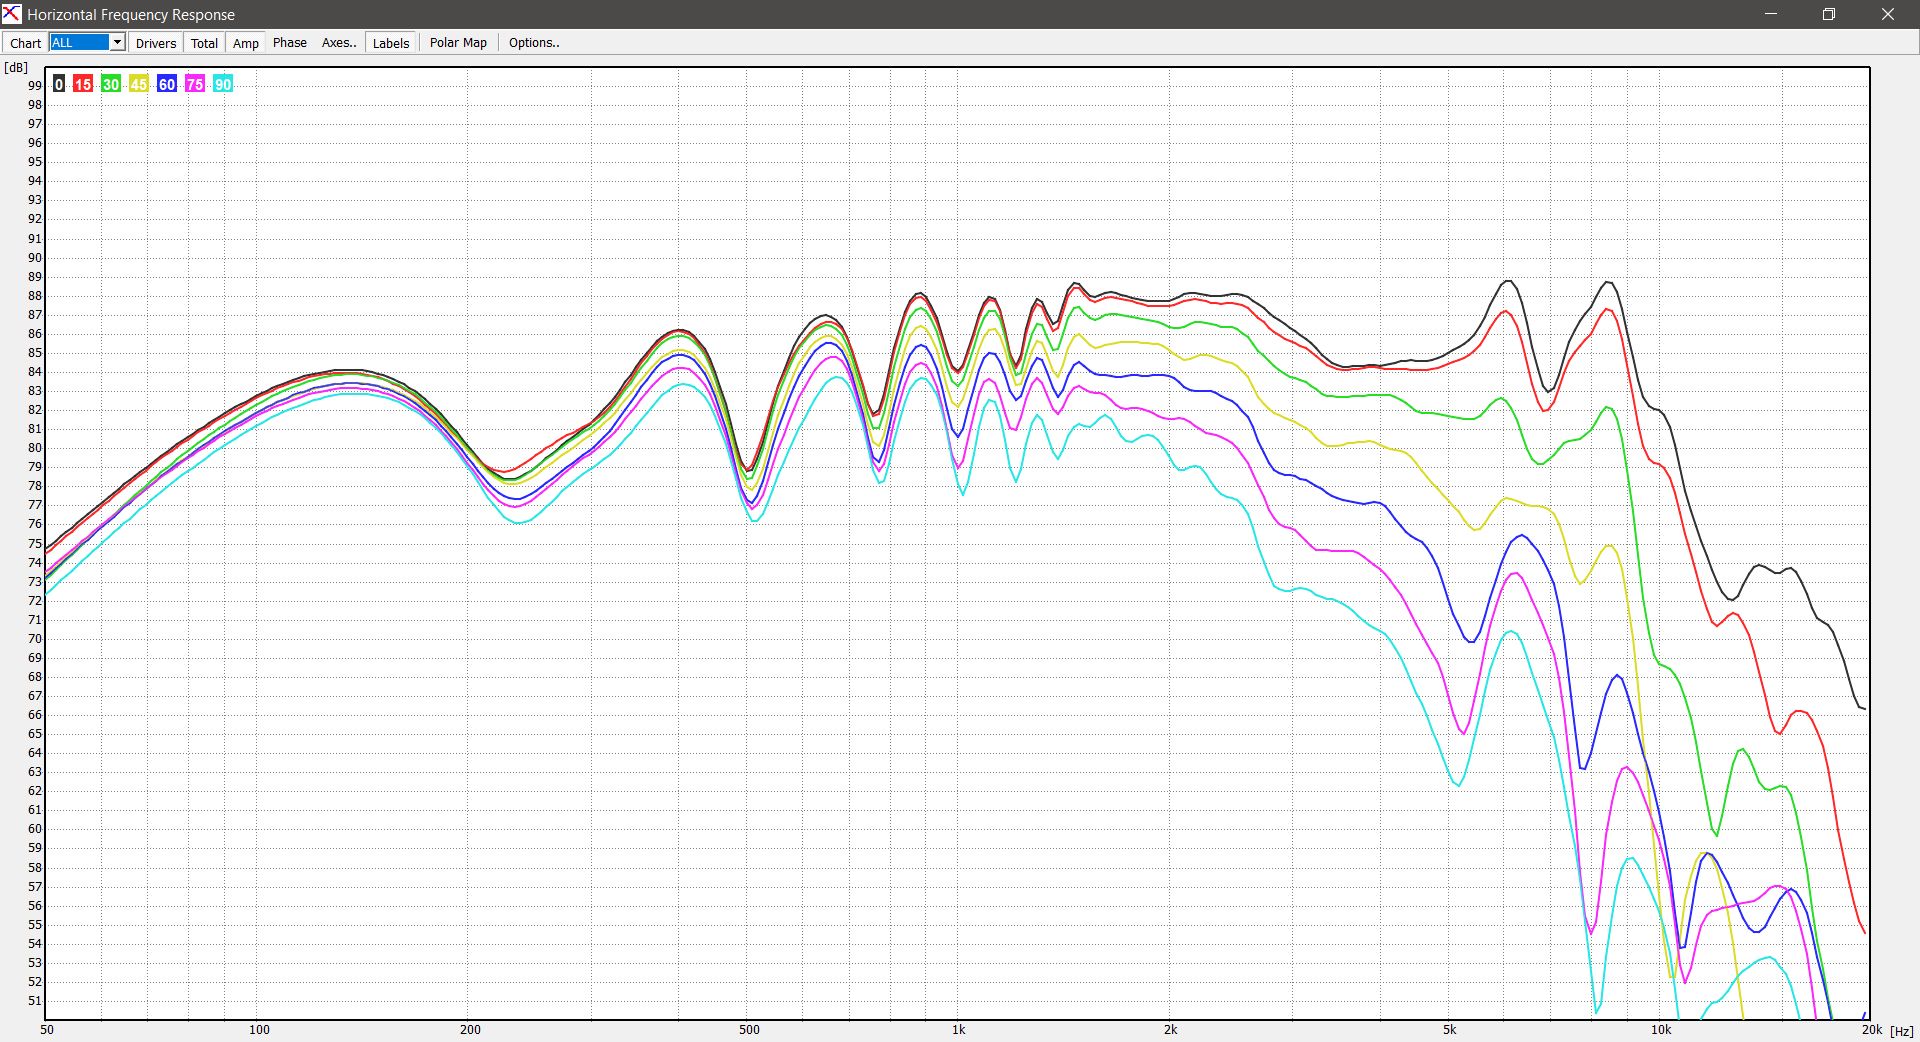
Task: Click the black 0 degree legend label
Action: tap(59, 84)
